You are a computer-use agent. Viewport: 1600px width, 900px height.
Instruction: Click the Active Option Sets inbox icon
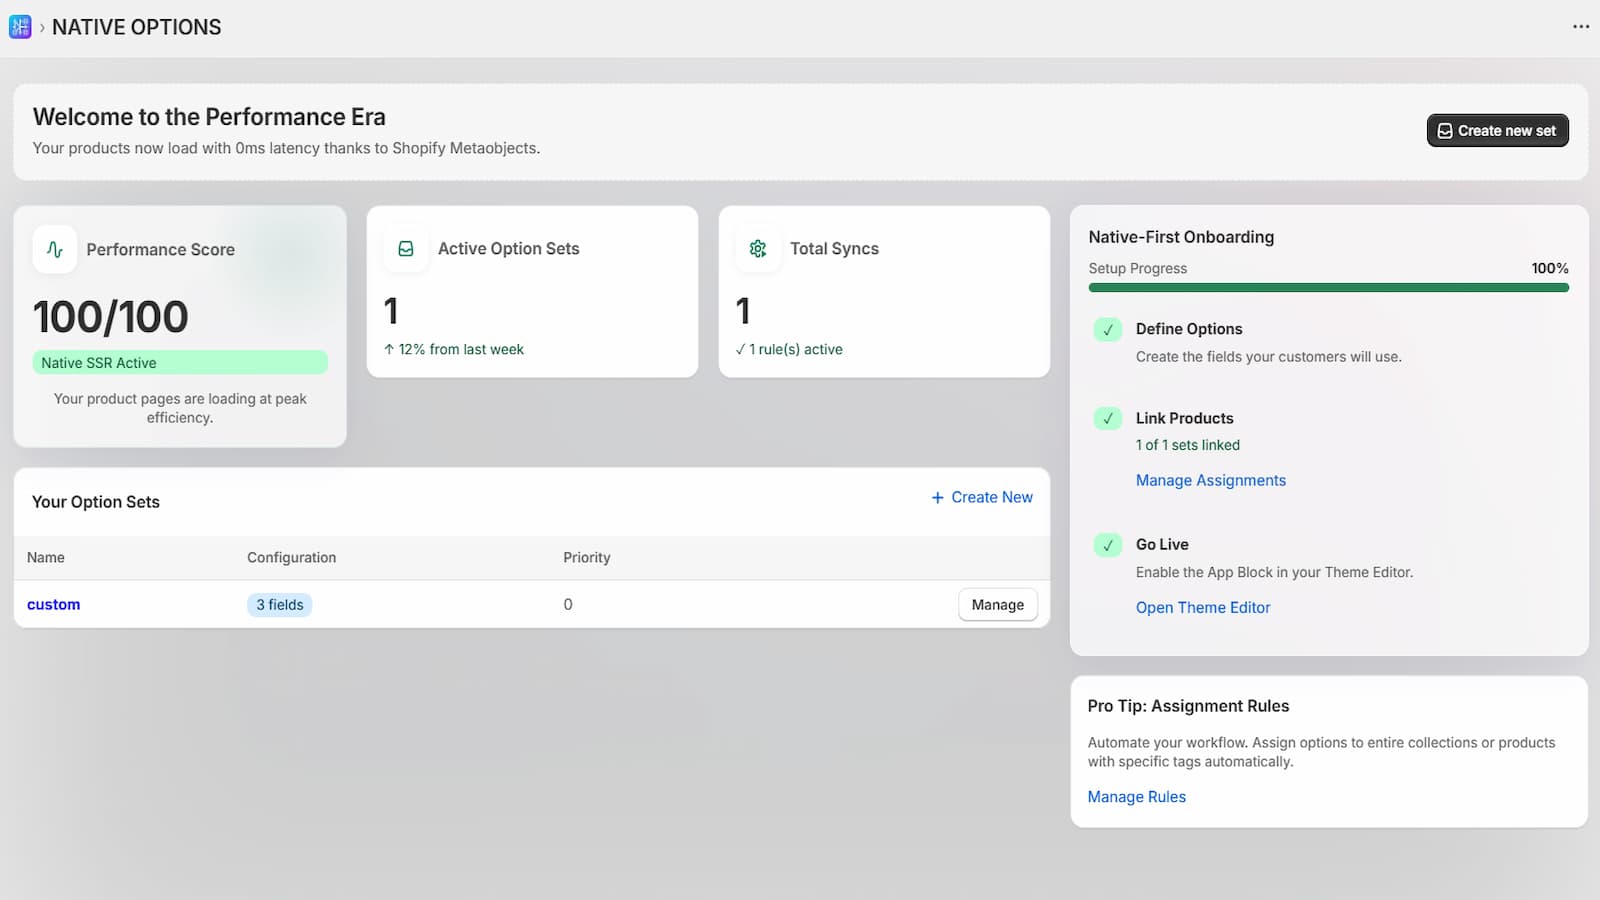coord(406,249)
